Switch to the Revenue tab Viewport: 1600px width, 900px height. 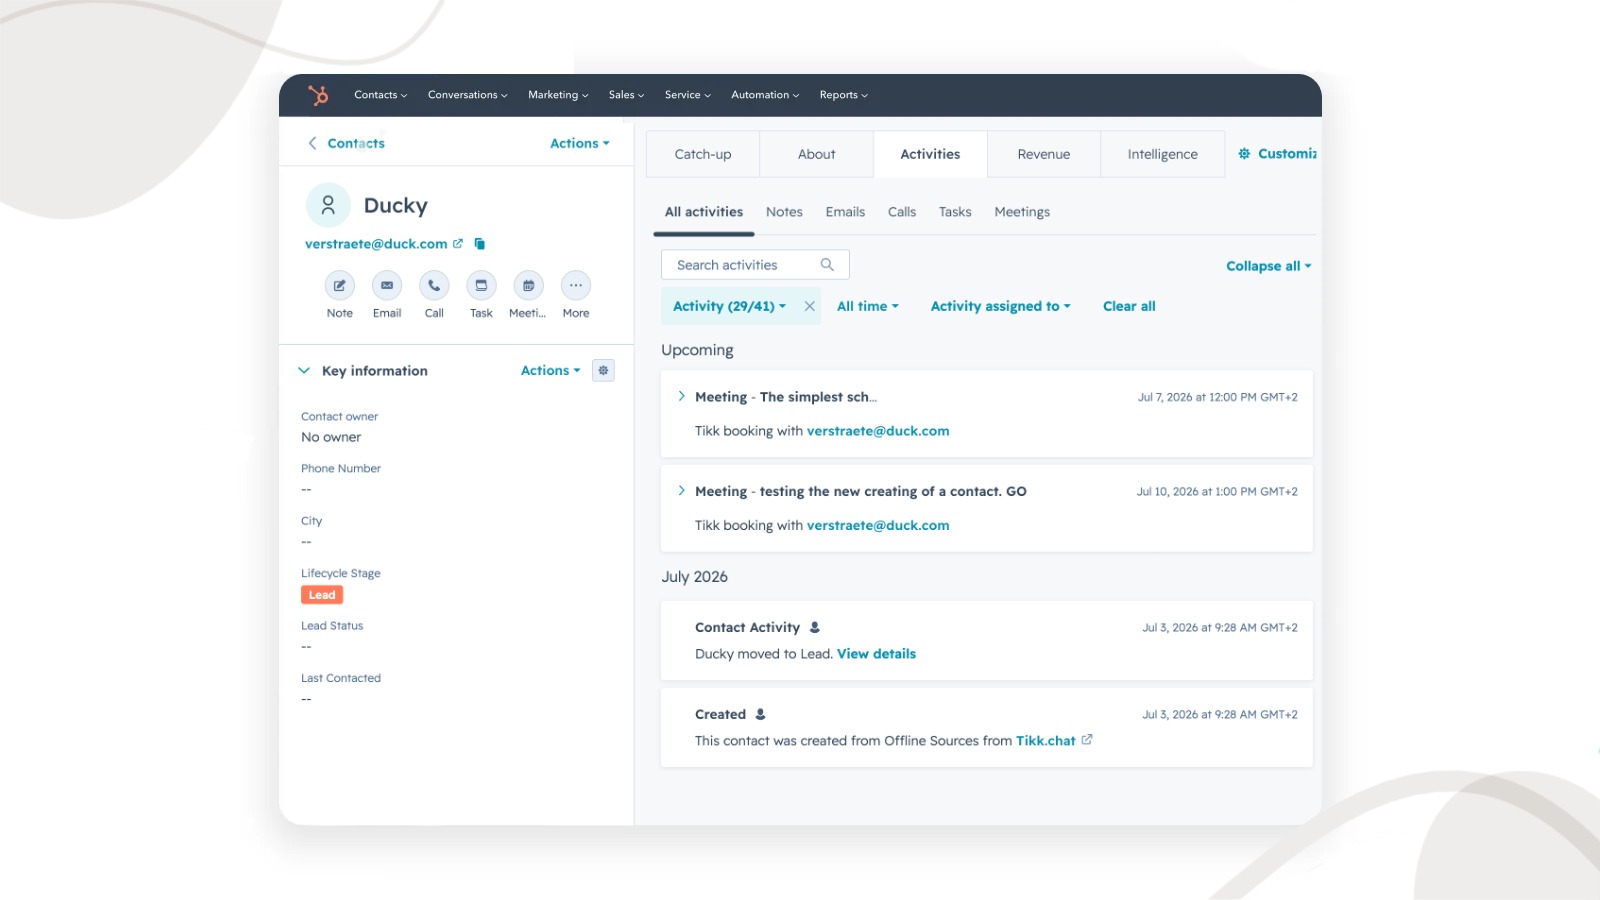pyautogui.click(x=1044, y=154)
